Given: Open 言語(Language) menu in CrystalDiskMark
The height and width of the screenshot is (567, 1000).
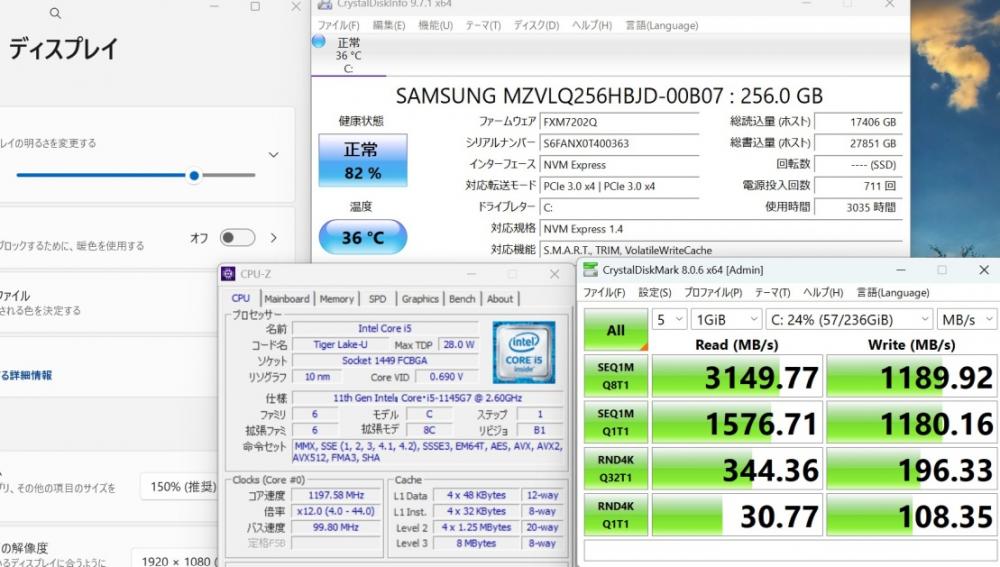Looking at the screenshot, I should click(x=893, y=293).
